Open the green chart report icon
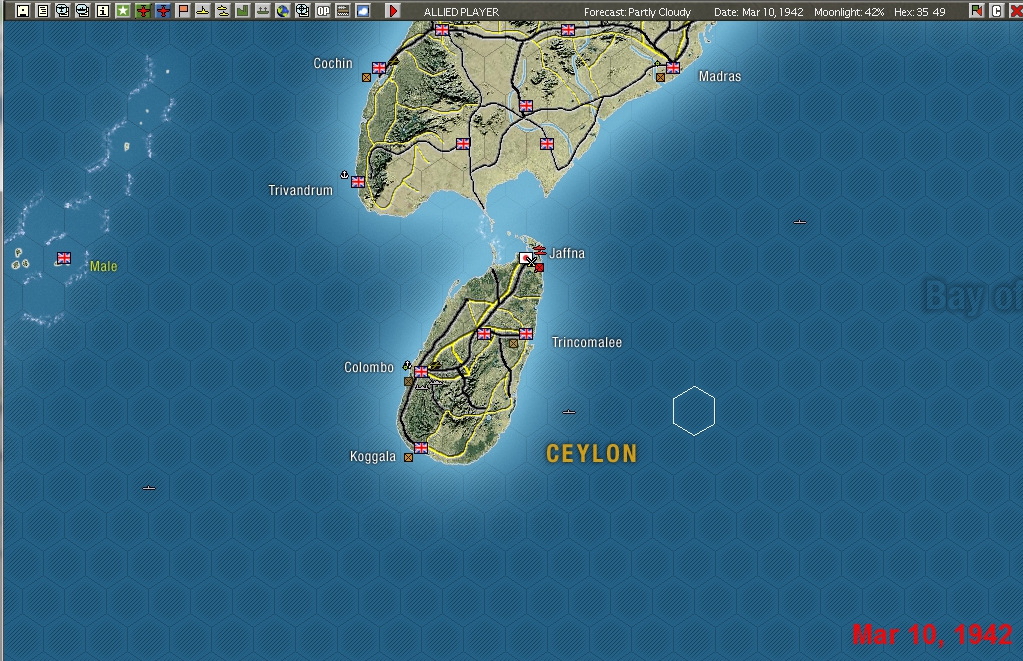This screenshot has width=1023, height=661. tap(242, 9)
